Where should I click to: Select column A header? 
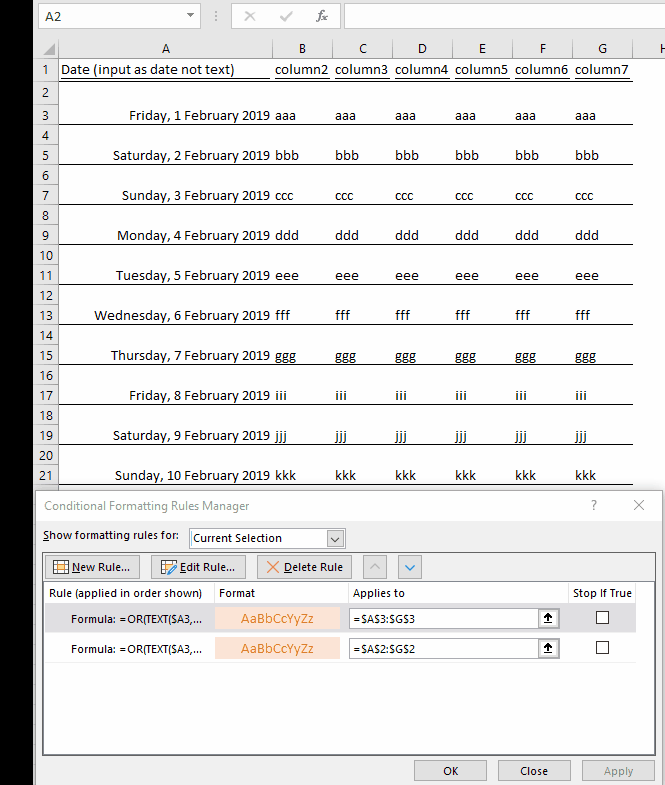tap(165, 49)
